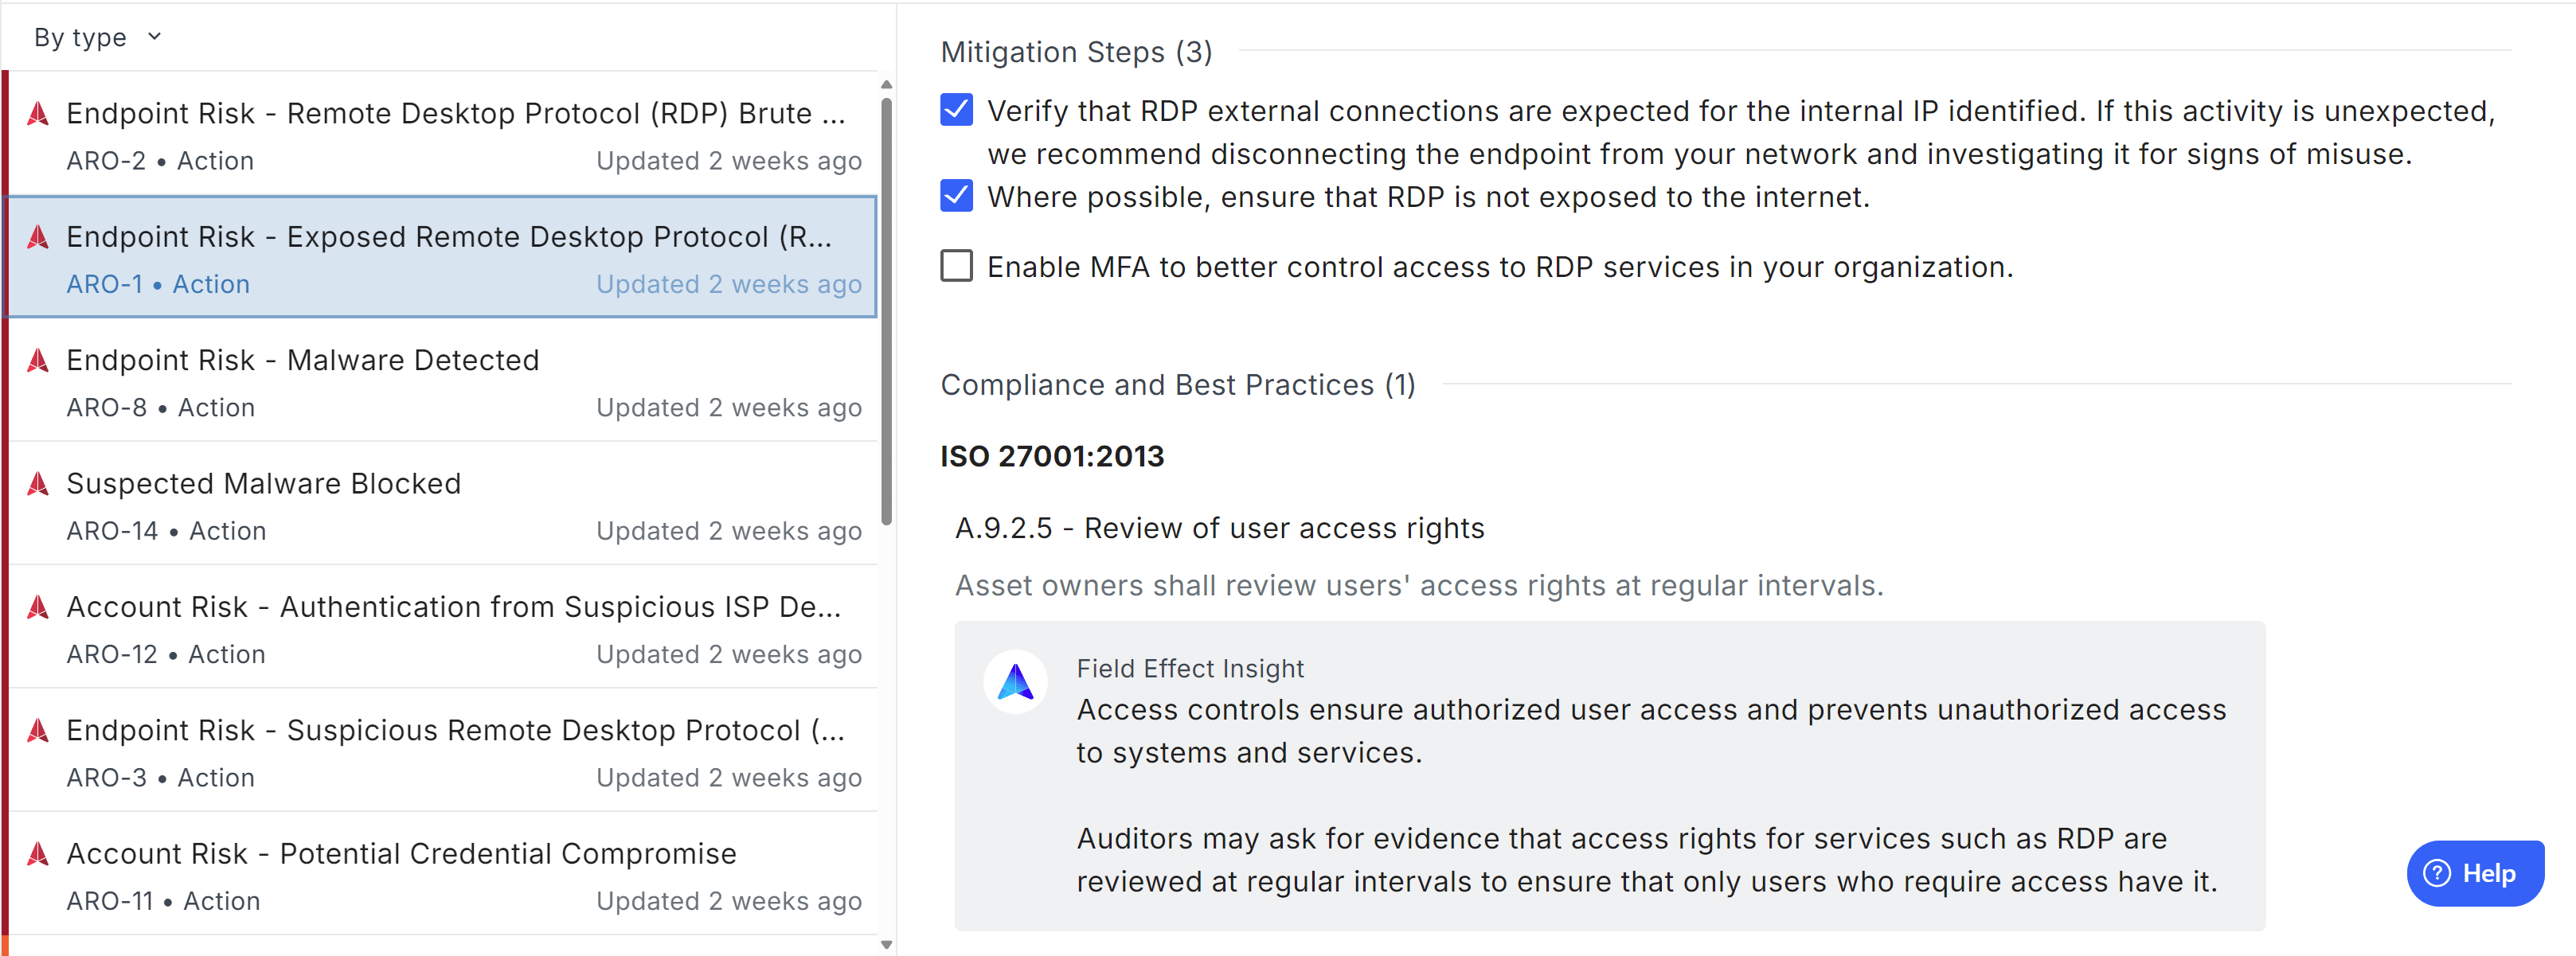This screenshot has height=956, width=2576.
Task: Uncheck the verify RDP external connections step
Action: [x=956, y=110]
